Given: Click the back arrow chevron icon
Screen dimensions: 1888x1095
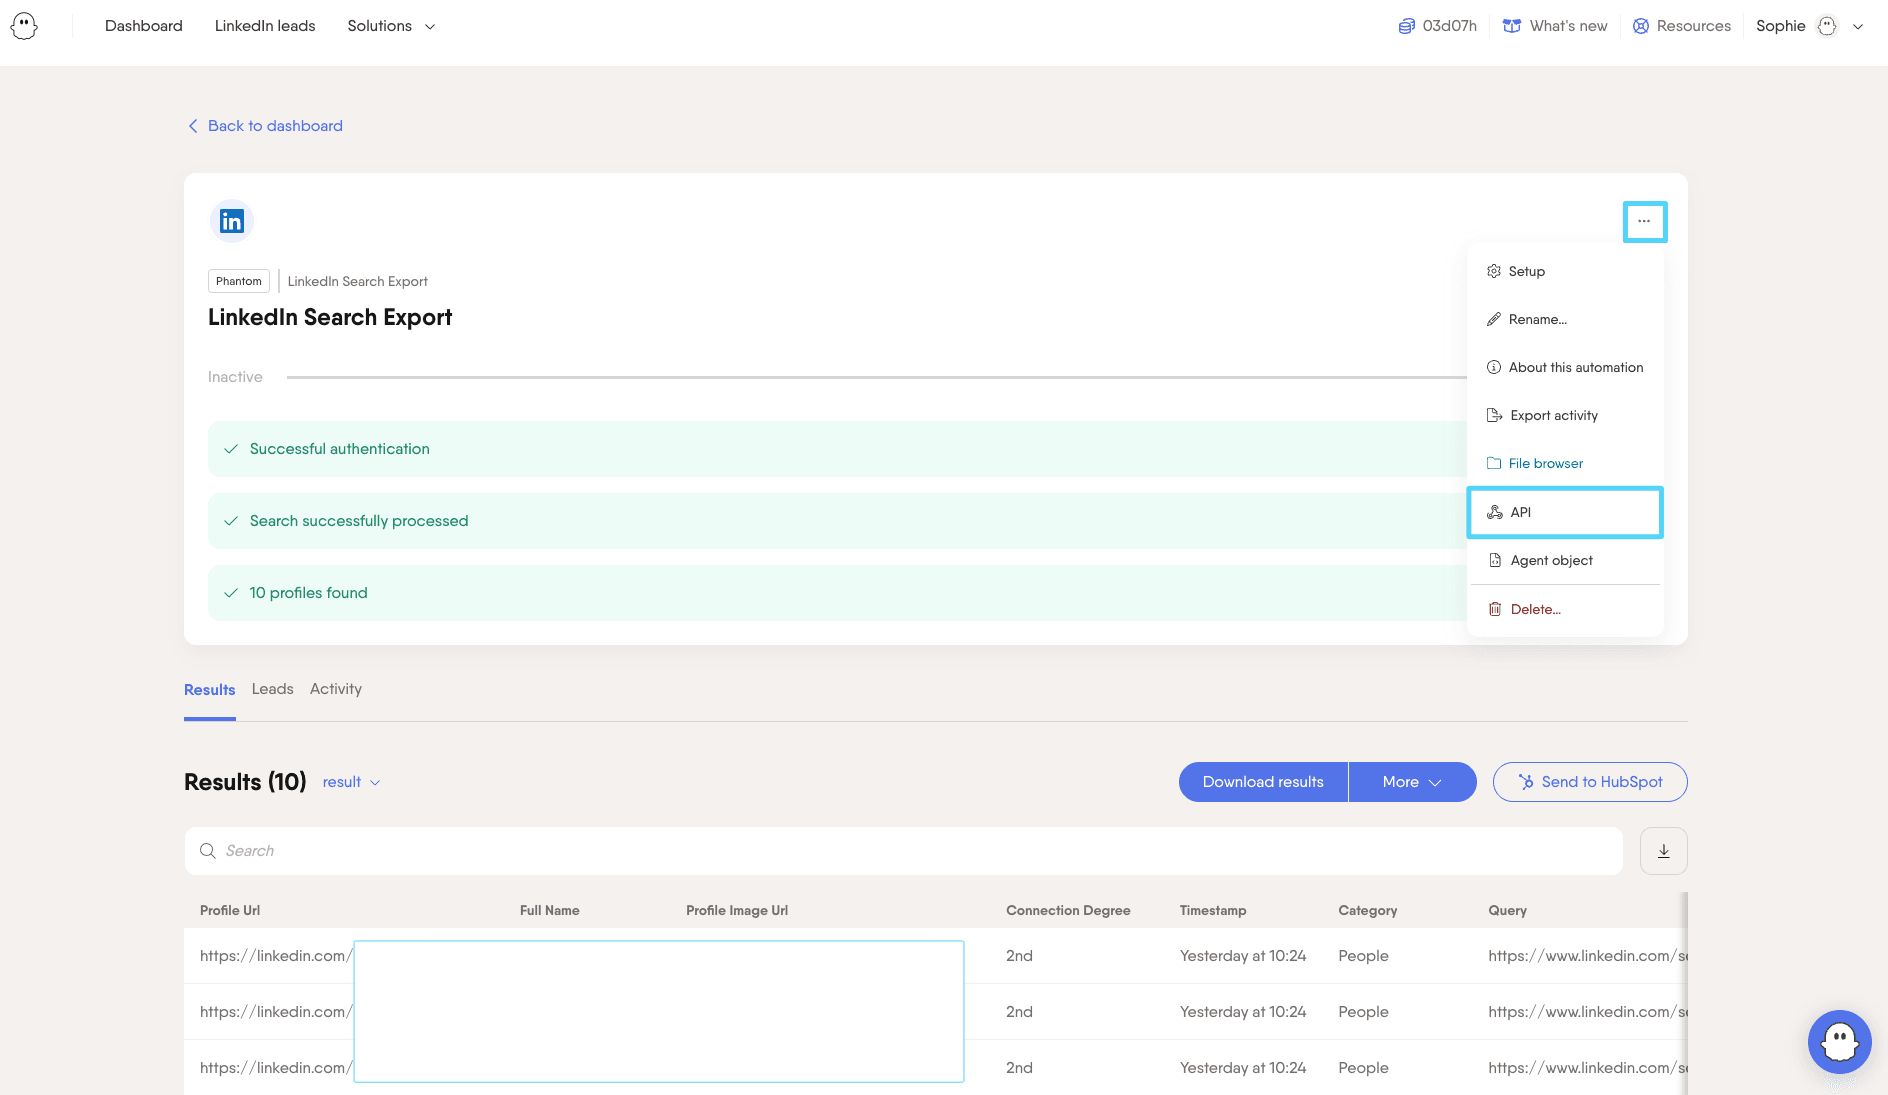Looking at the screenshot, I should (193, 126).
